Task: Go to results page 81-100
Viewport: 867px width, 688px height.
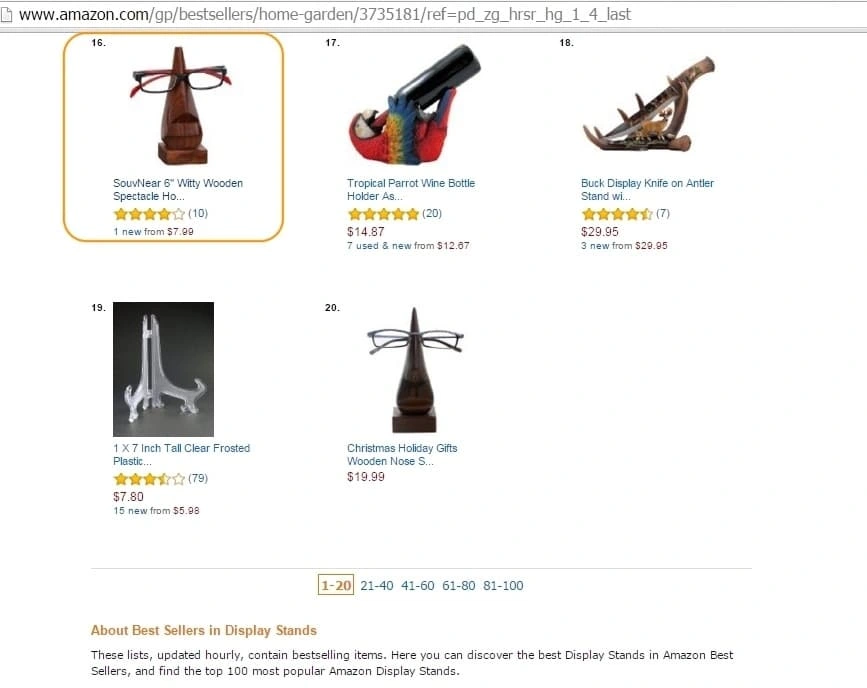Action: point(503,586)
